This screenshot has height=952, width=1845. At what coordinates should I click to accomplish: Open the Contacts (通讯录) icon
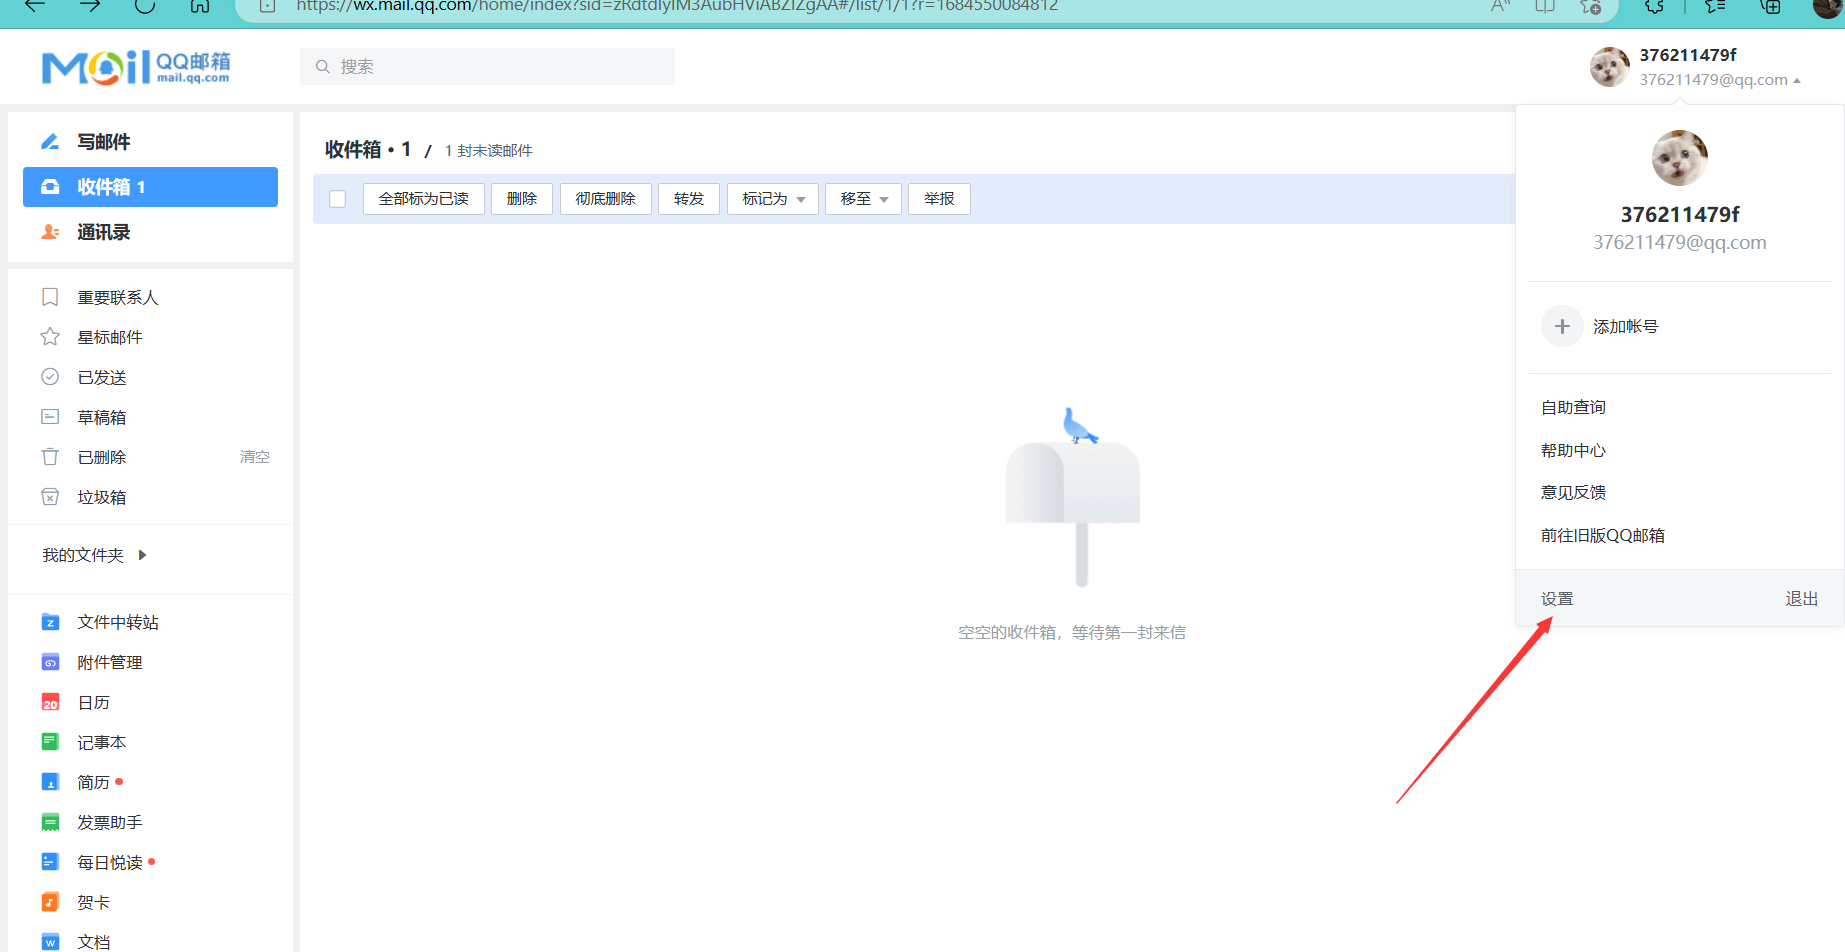50,232
